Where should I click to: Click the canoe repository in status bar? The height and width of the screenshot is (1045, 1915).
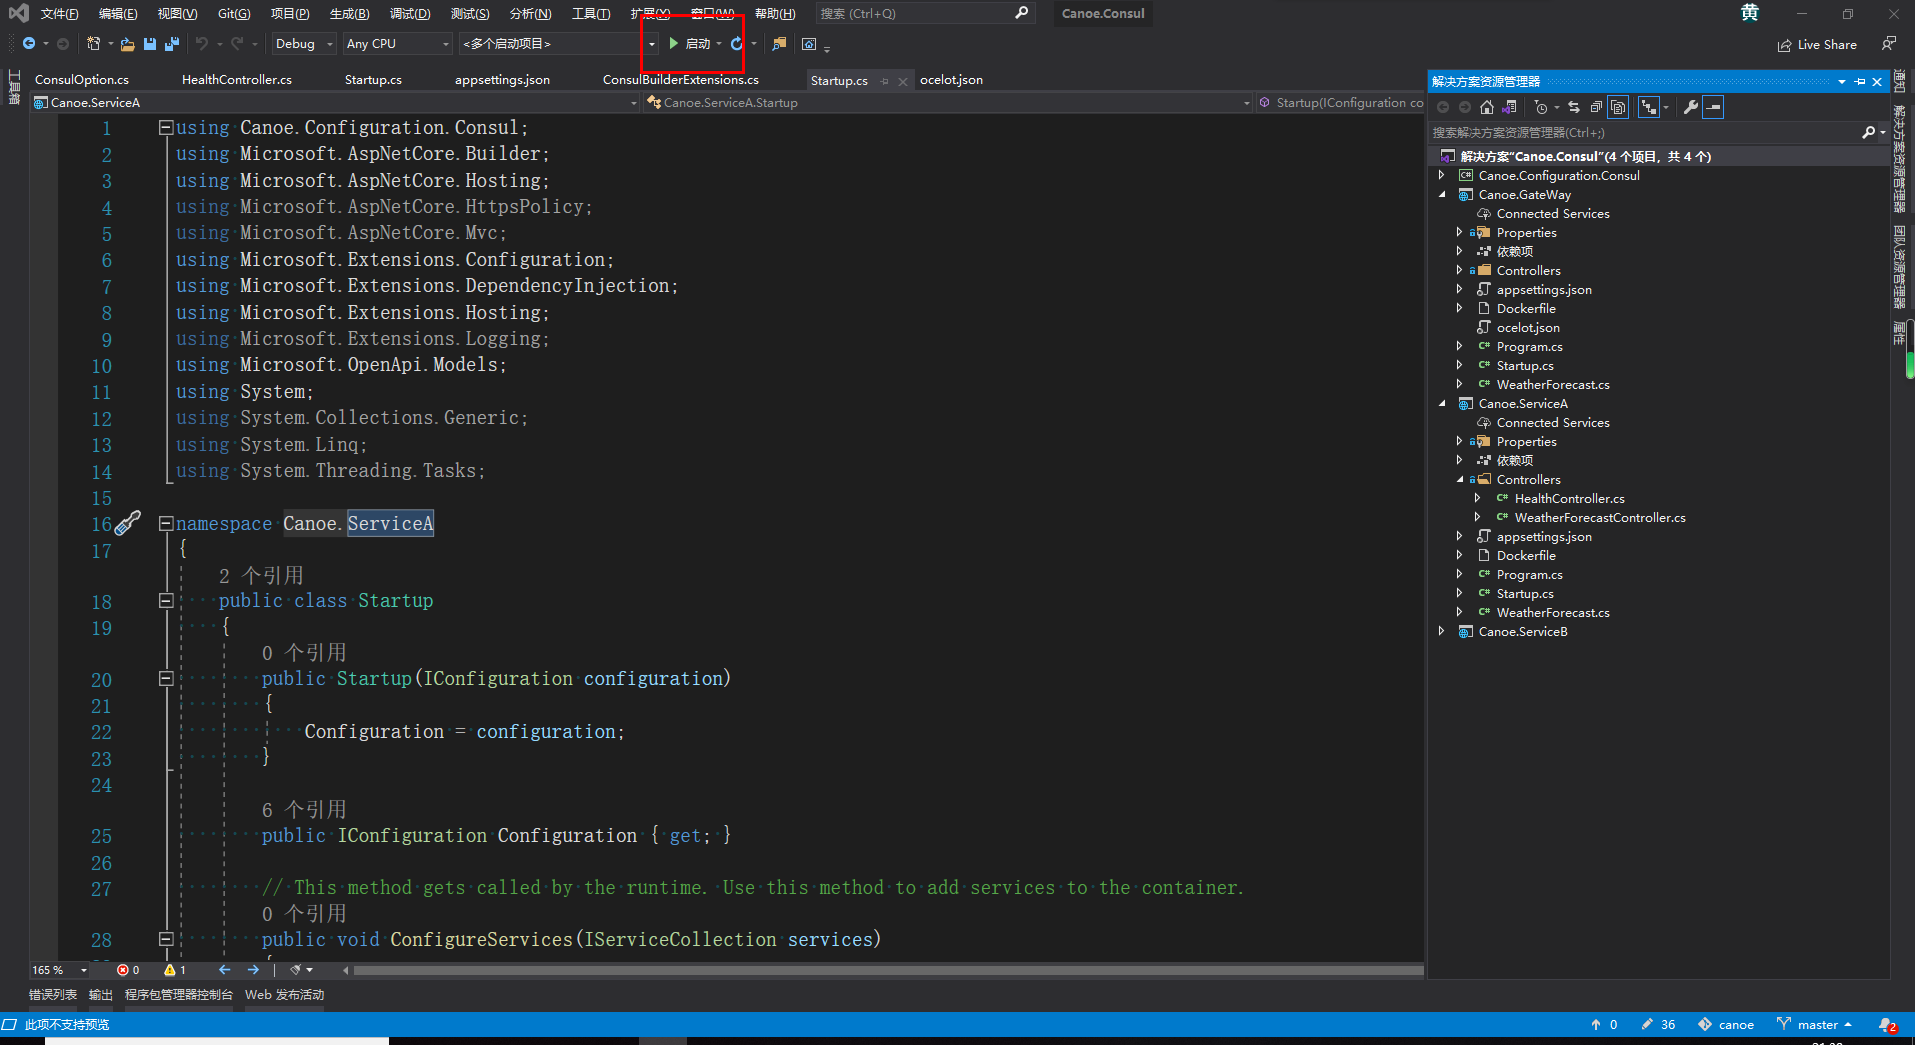click(x=1727, y=1025)
